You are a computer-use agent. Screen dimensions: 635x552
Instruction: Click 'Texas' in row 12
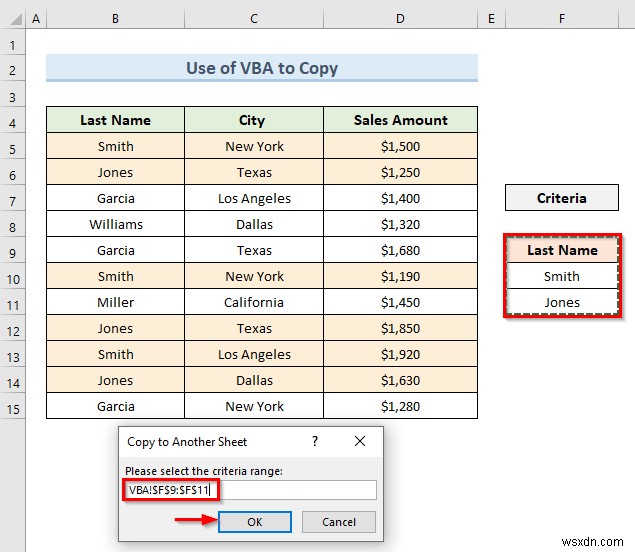[254, 328]
